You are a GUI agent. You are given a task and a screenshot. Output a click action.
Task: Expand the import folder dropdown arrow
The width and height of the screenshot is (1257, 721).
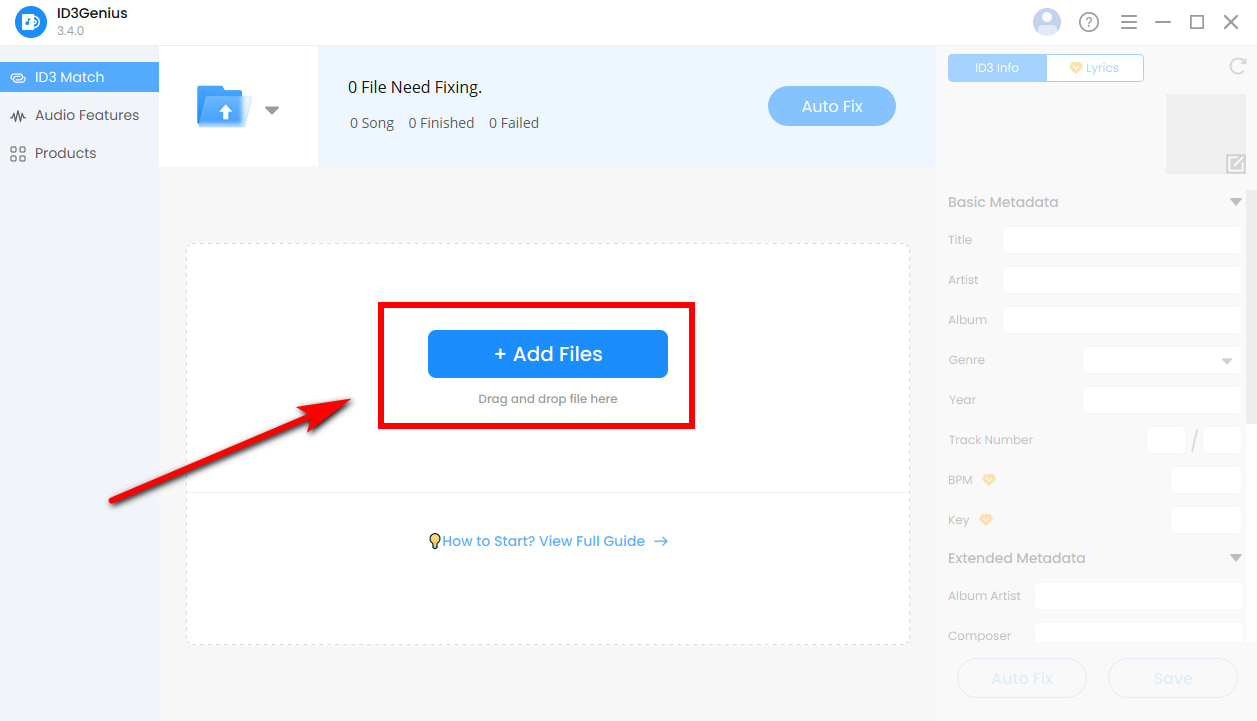click(x=272, y=110)
